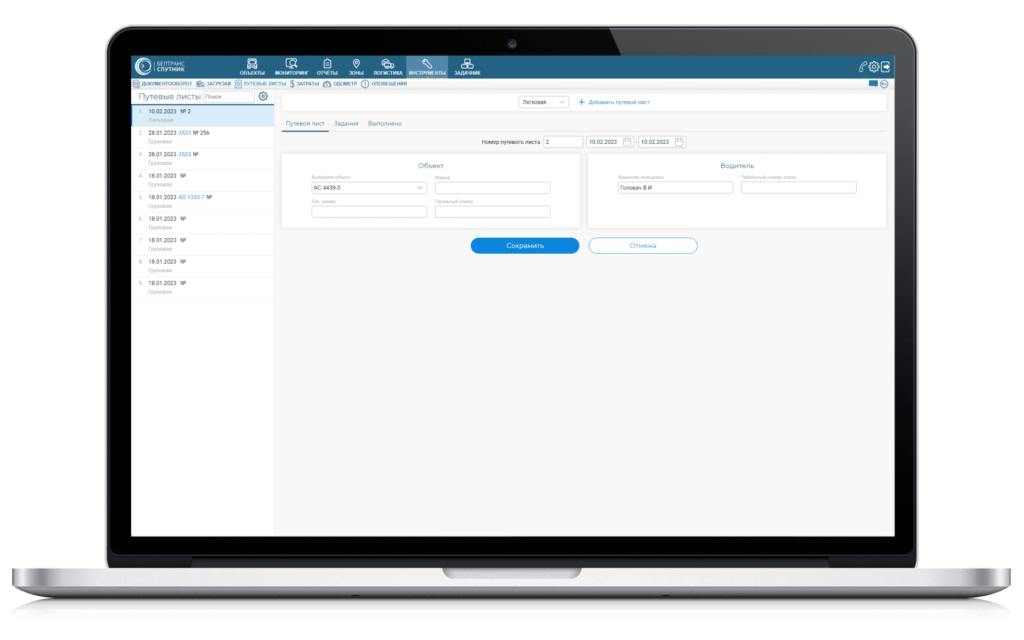Click Добавить путевой лист link

pos(614,102)
